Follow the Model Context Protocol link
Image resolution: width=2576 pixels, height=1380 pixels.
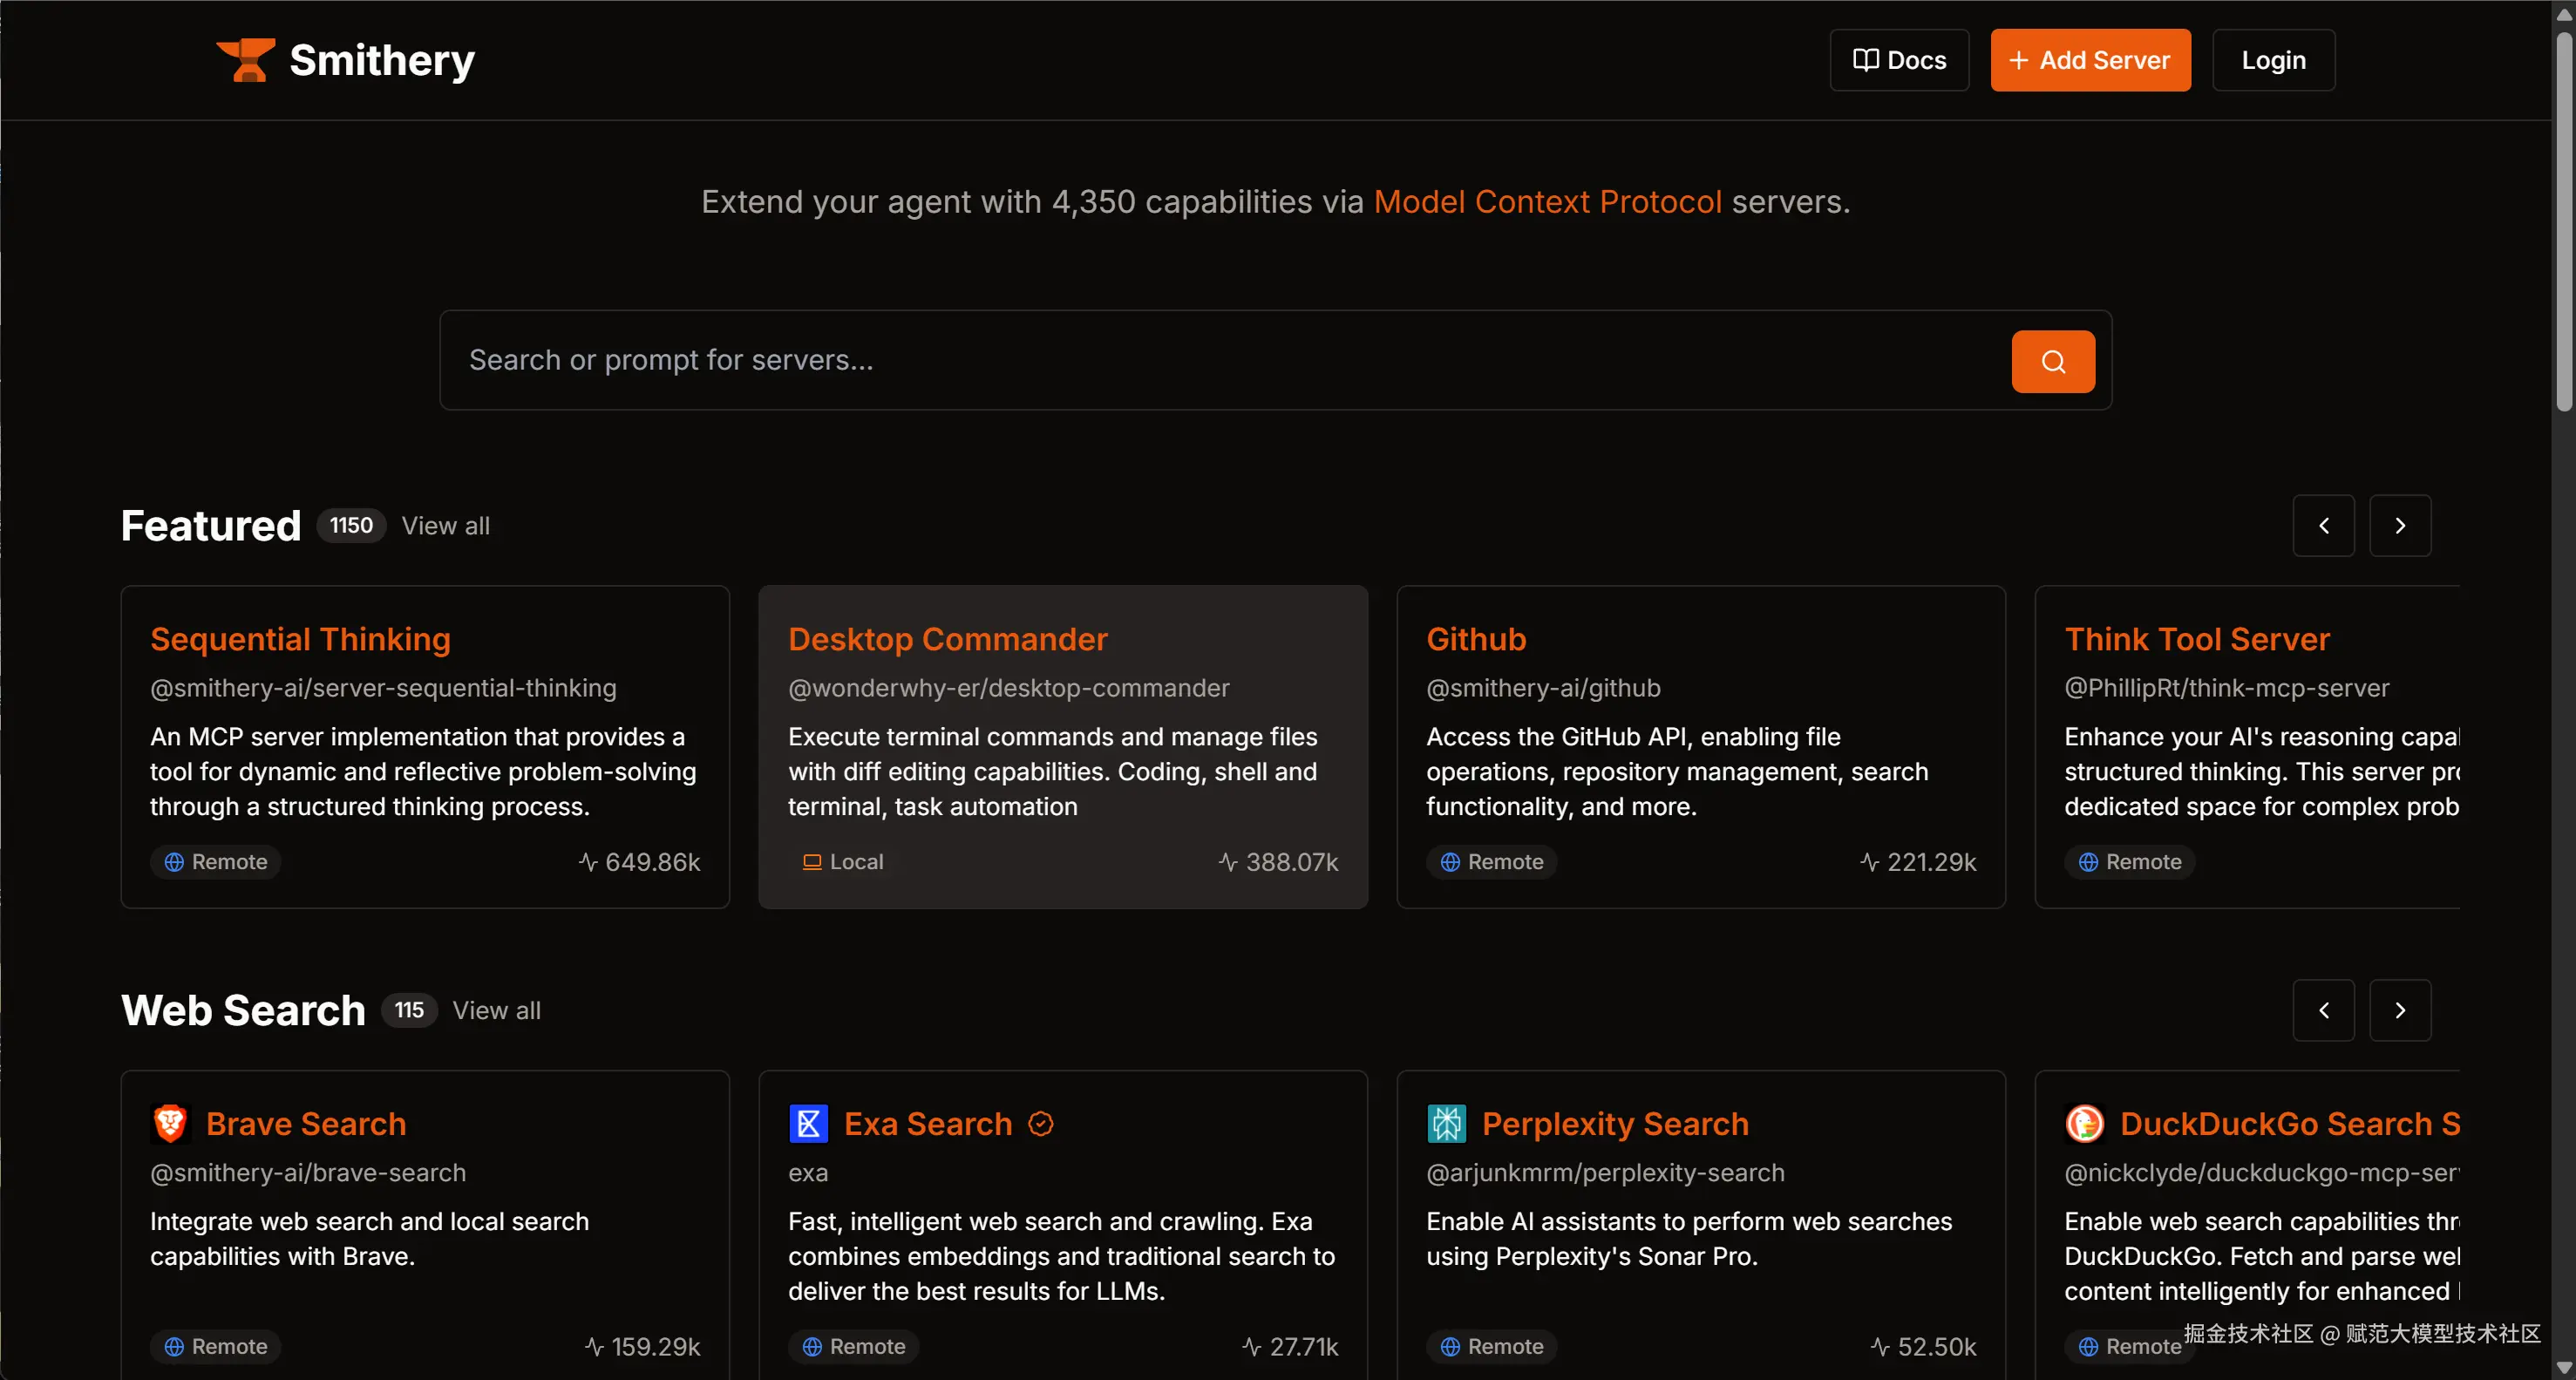(x=1547, y=201)
